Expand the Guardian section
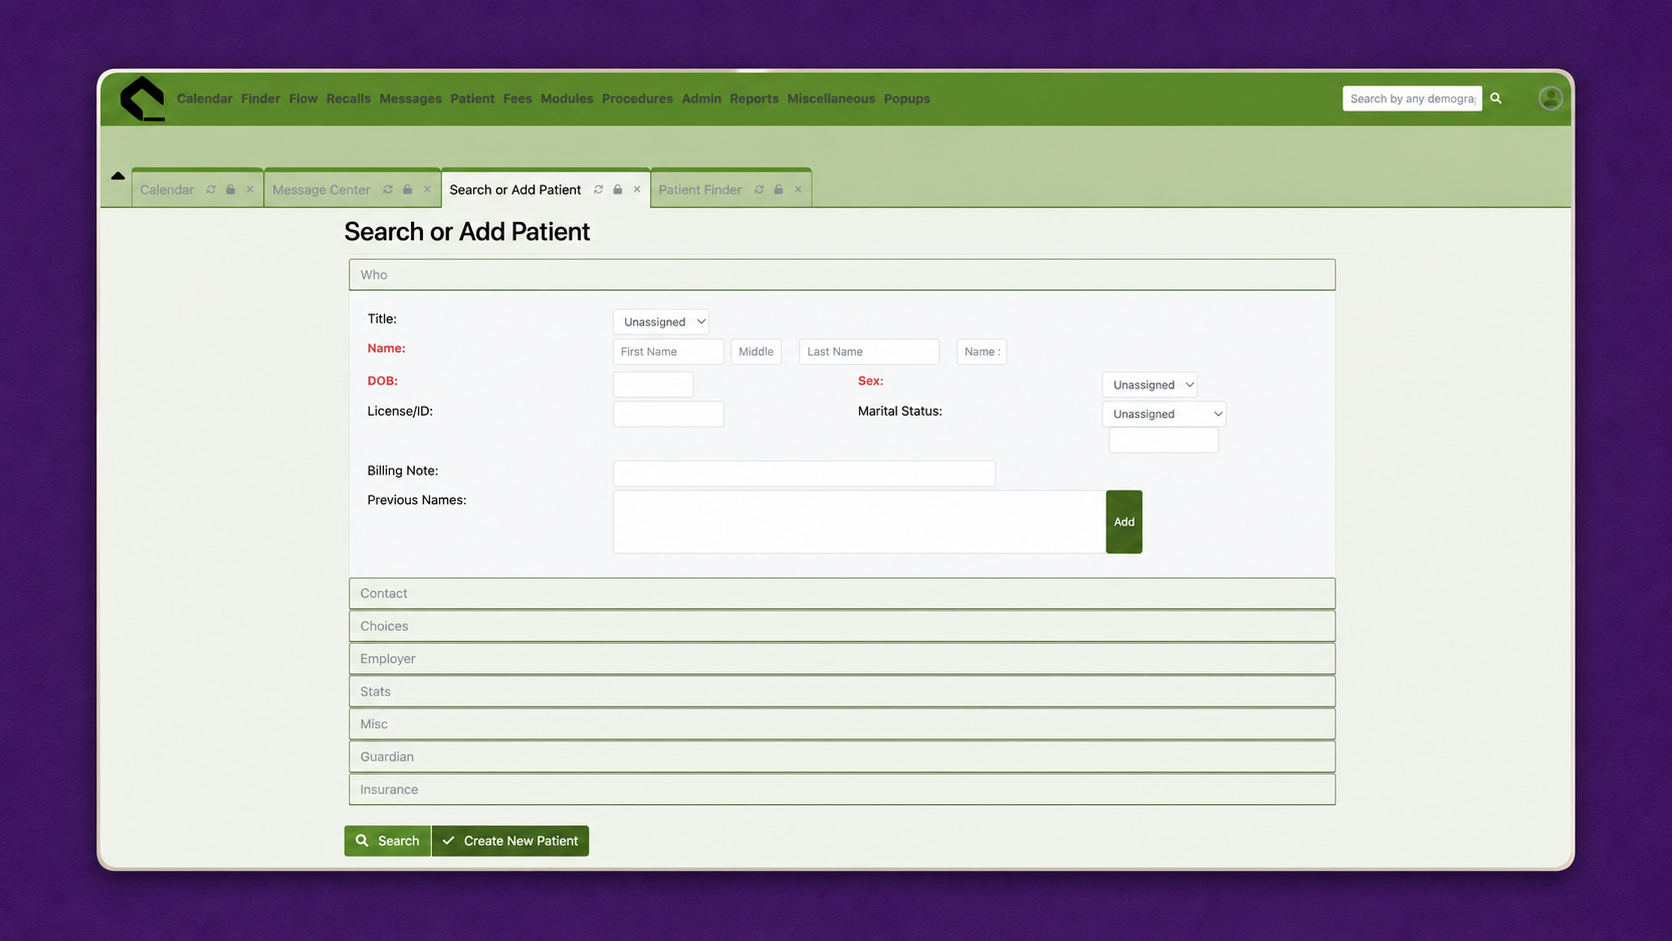This screenshot has height=941, width=1672. [842, 757]
